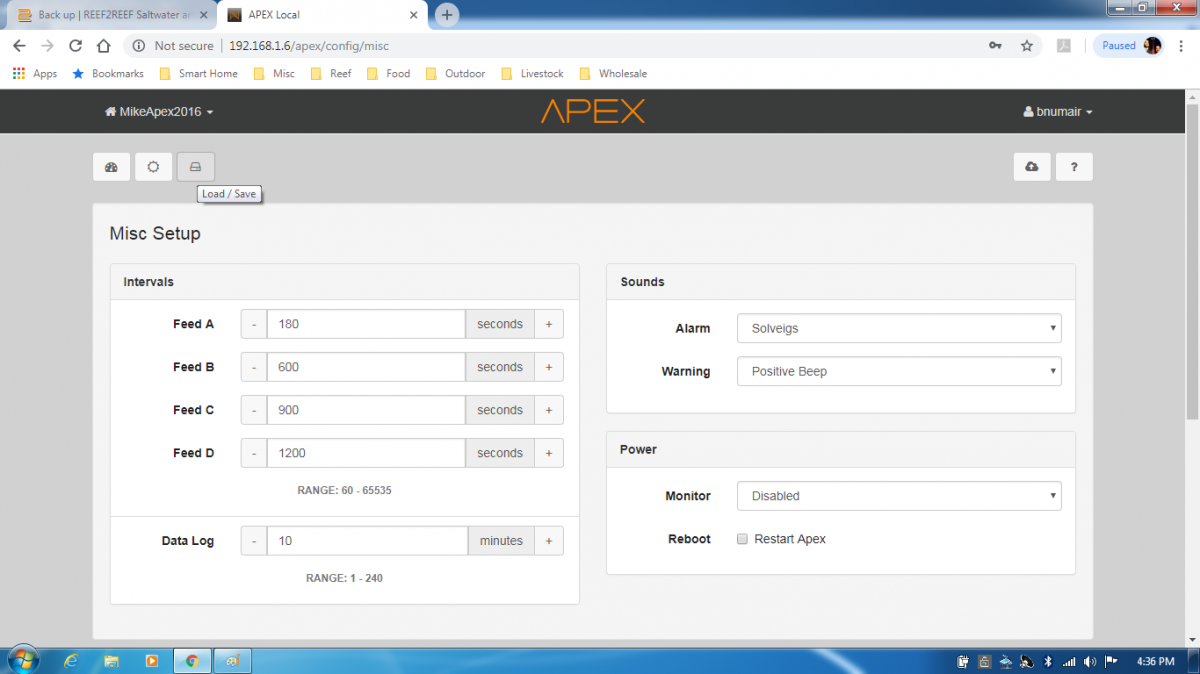Increase Feed B with plus button
The width and height of the screenshot is (1200, 674).
click(x=549, y=367)
